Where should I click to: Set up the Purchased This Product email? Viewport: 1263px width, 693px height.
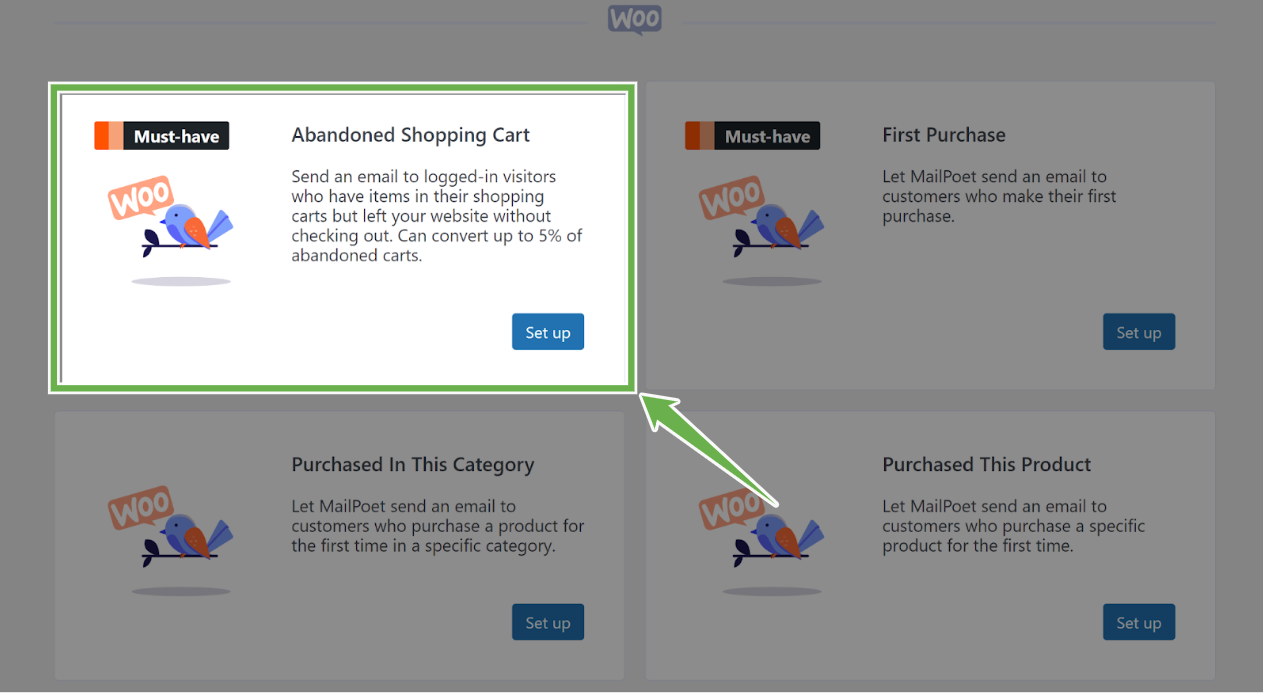[1139, 622]
